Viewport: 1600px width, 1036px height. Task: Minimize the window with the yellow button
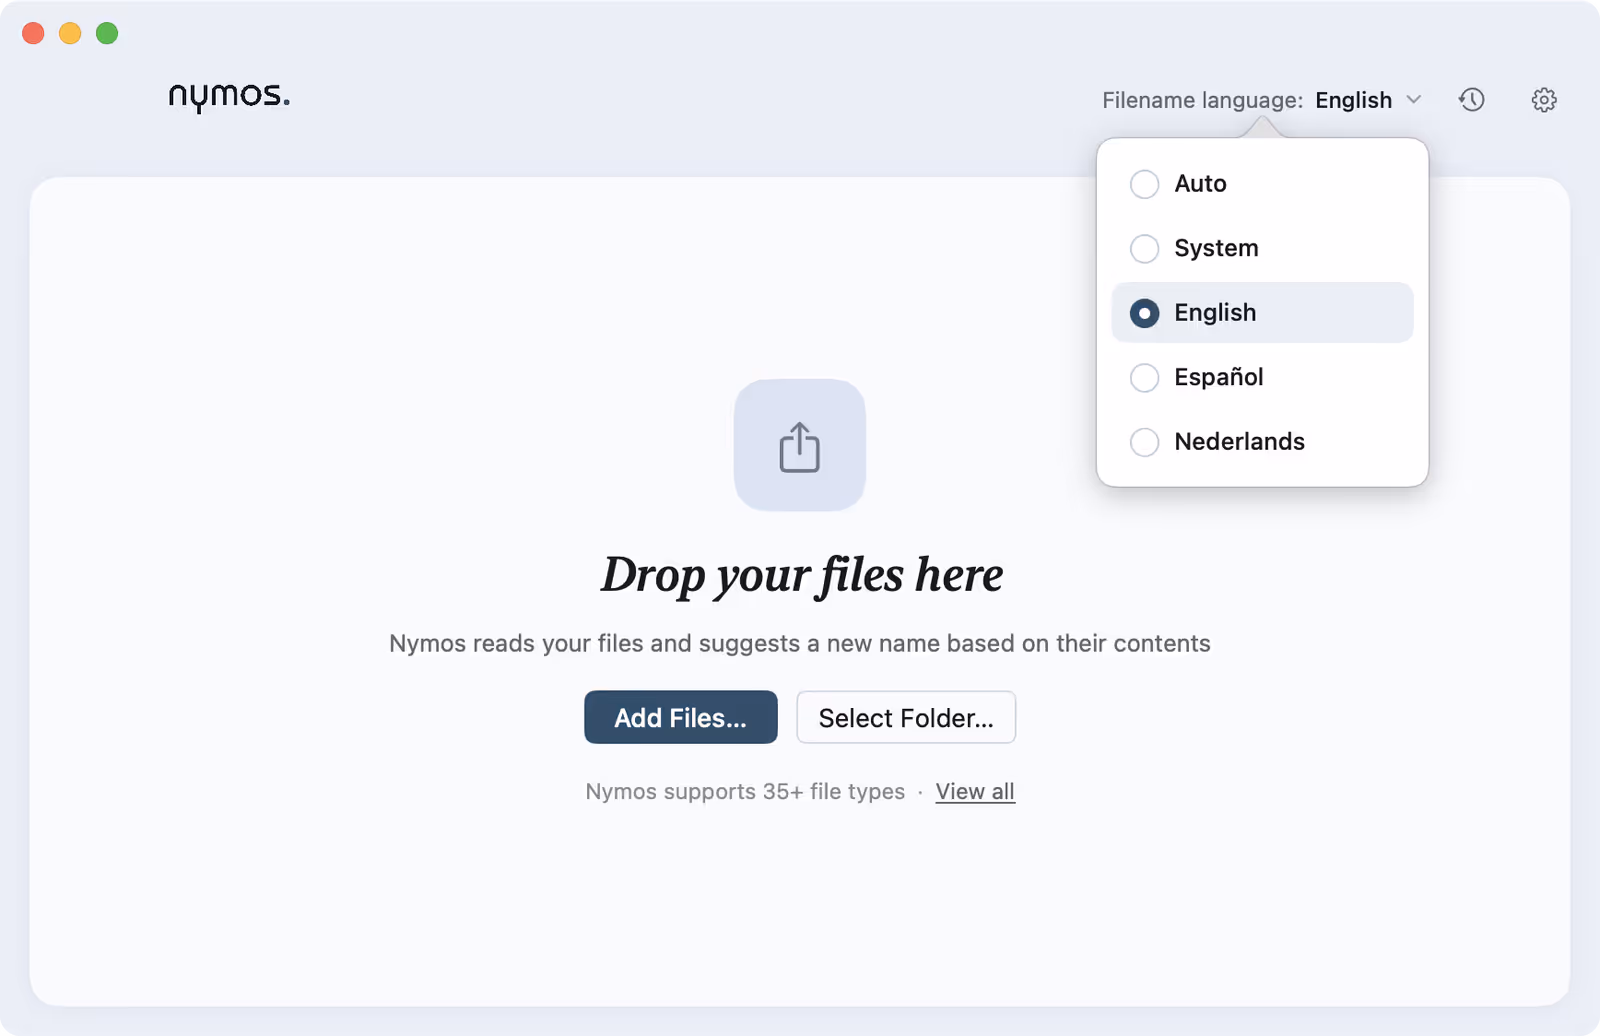tap(70, 33)
